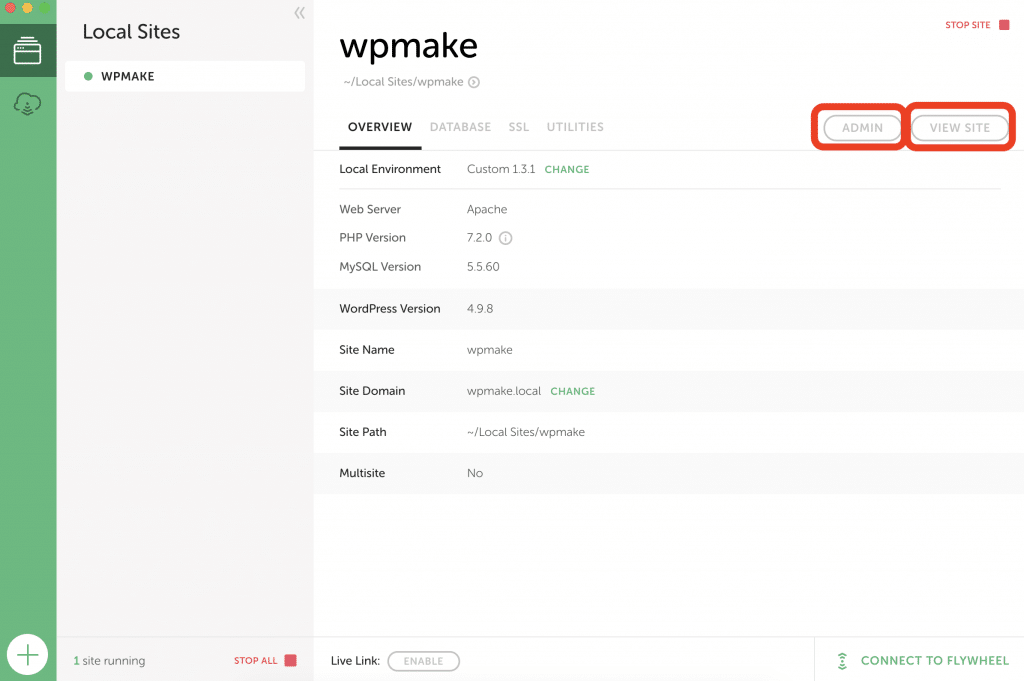The height and width of the screenshot is (681, 1024).
Task: Add a new site with plus button
Action: coord(27,654)
